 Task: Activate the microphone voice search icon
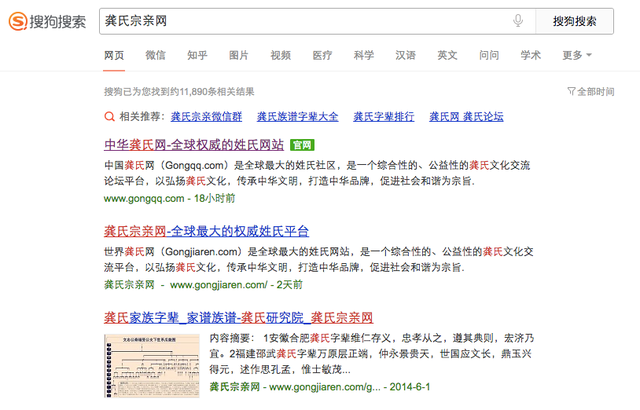518,21
